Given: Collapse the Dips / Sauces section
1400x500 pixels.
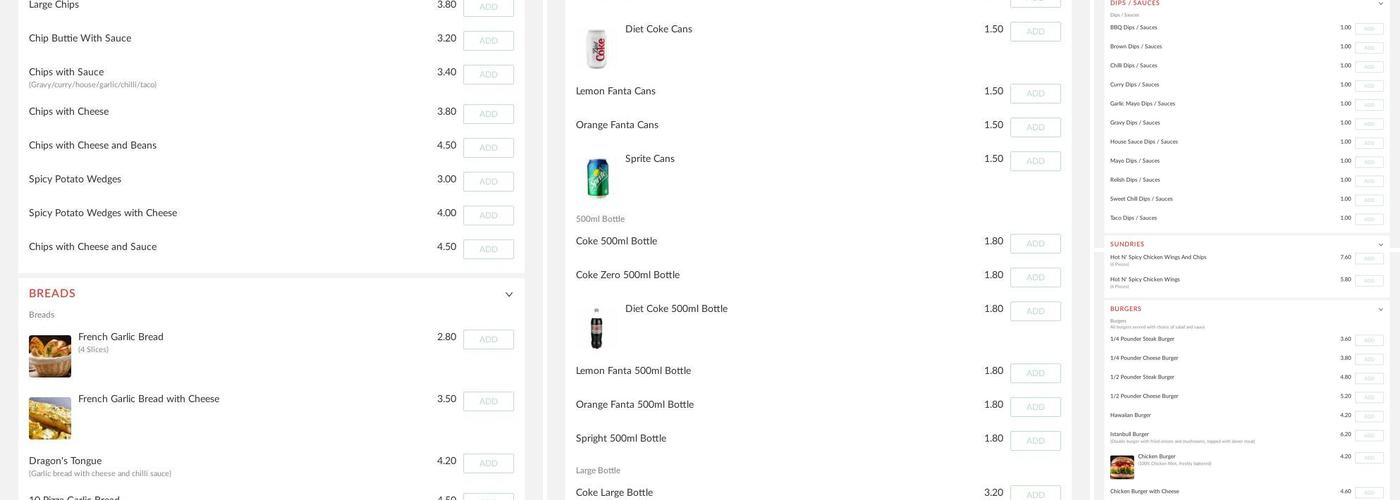Looking at the screenshot, I should (x=1381, y=3).
